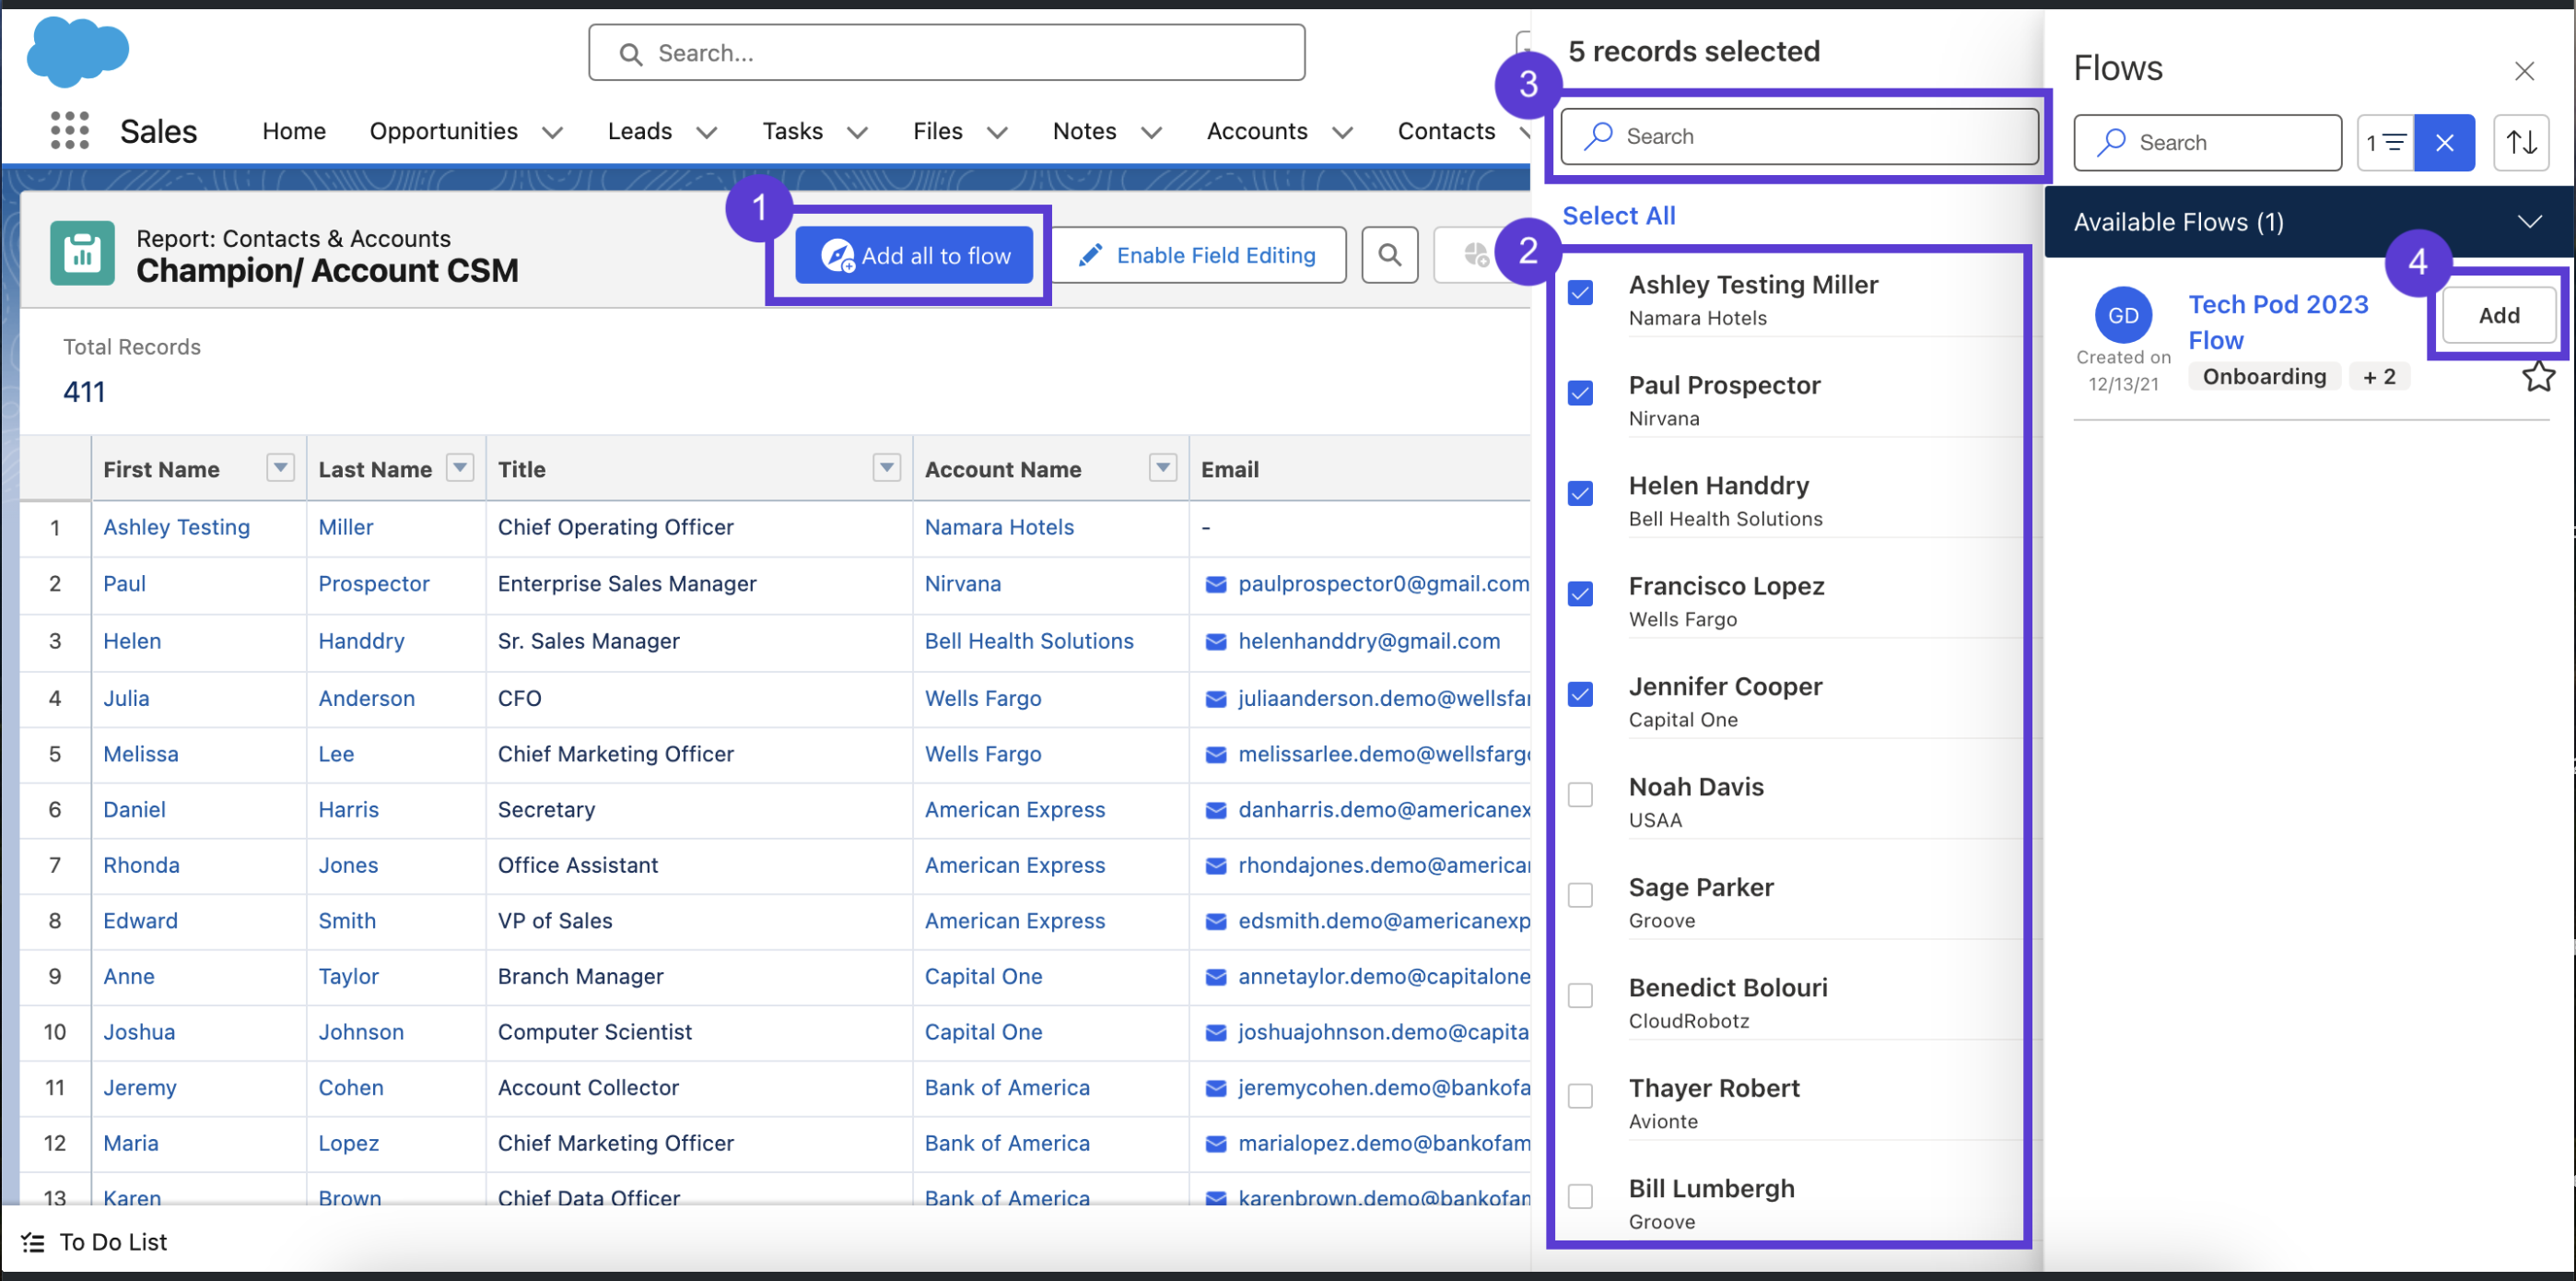The width and height of the screenshot is (2576, 1281).
Task: Click the sort arrows icon in Flows panel
Action: [2522, 142]
